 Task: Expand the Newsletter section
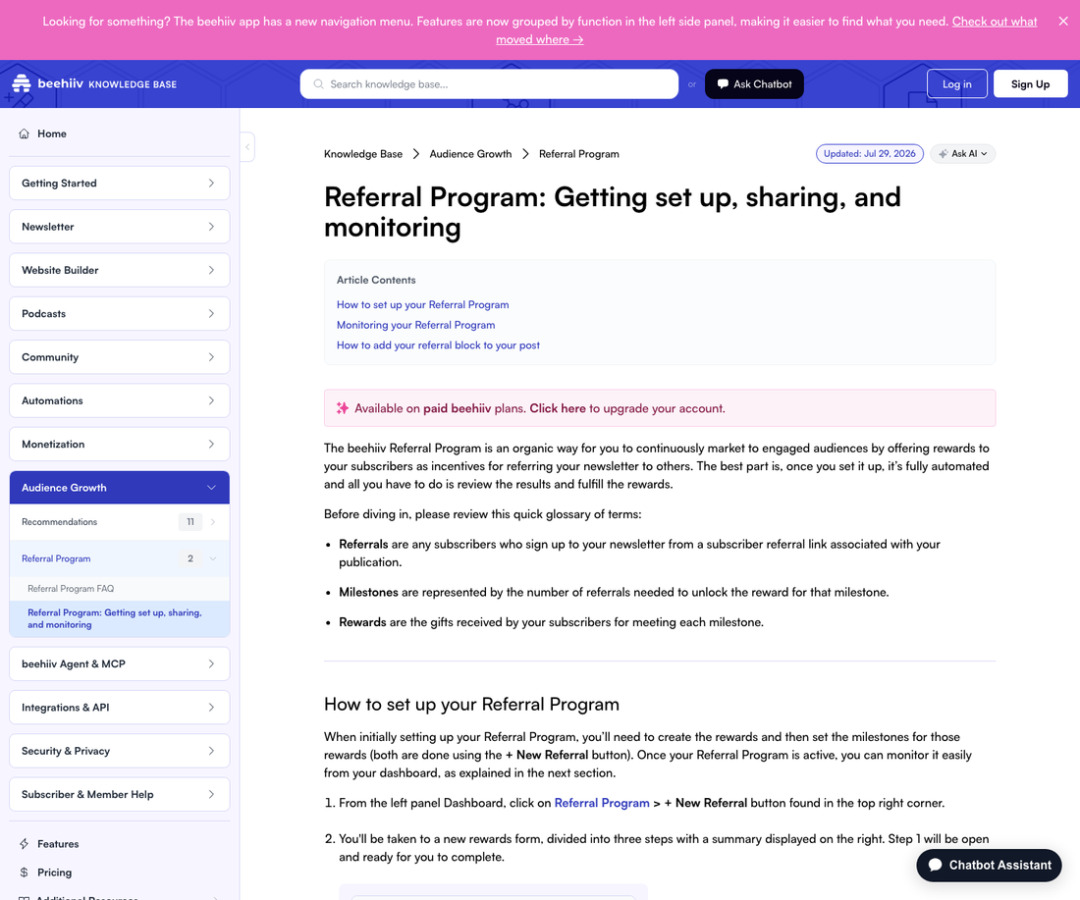119,227
